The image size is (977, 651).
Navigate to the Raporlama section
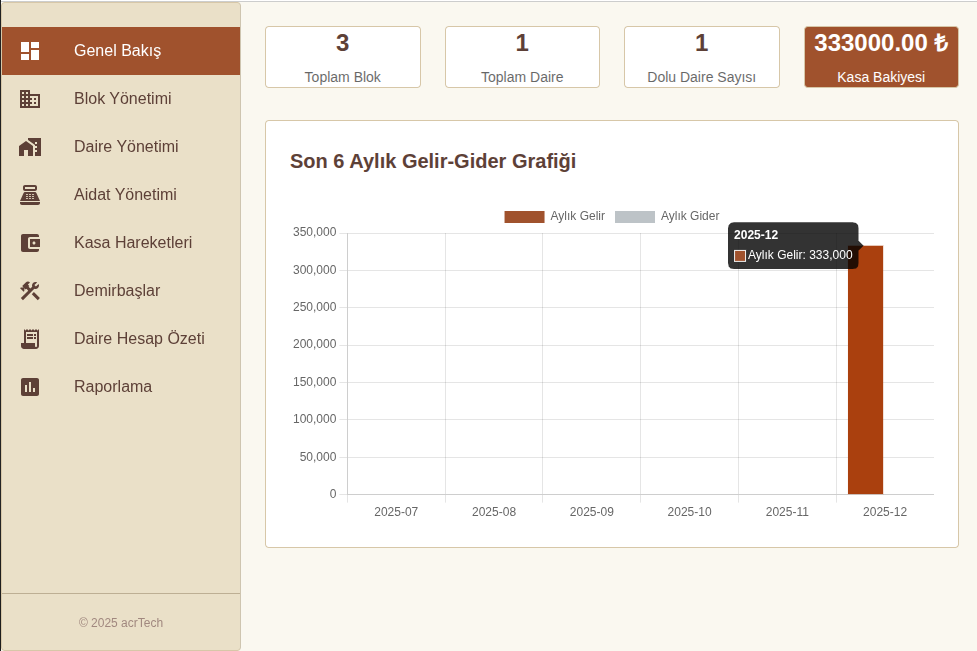[x=112, y=386]
